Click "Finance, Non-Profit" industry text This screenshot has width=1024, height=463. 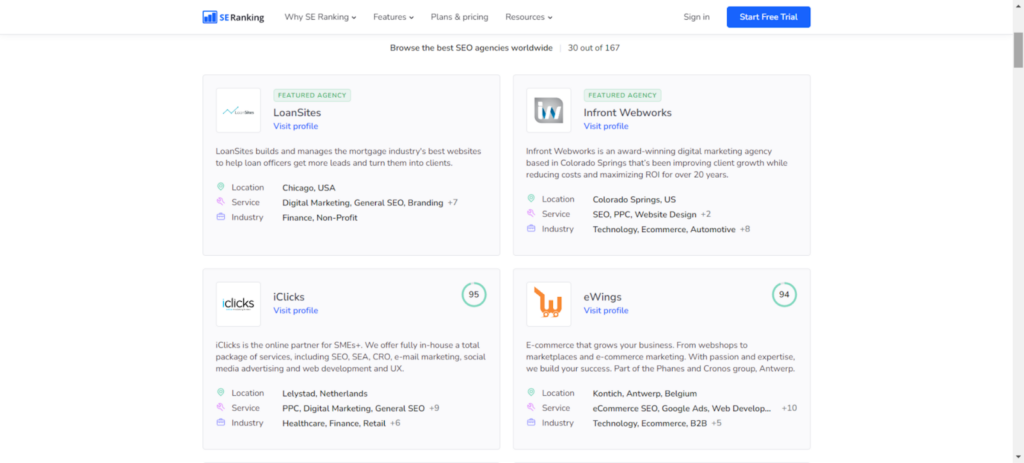pos(320,217)
